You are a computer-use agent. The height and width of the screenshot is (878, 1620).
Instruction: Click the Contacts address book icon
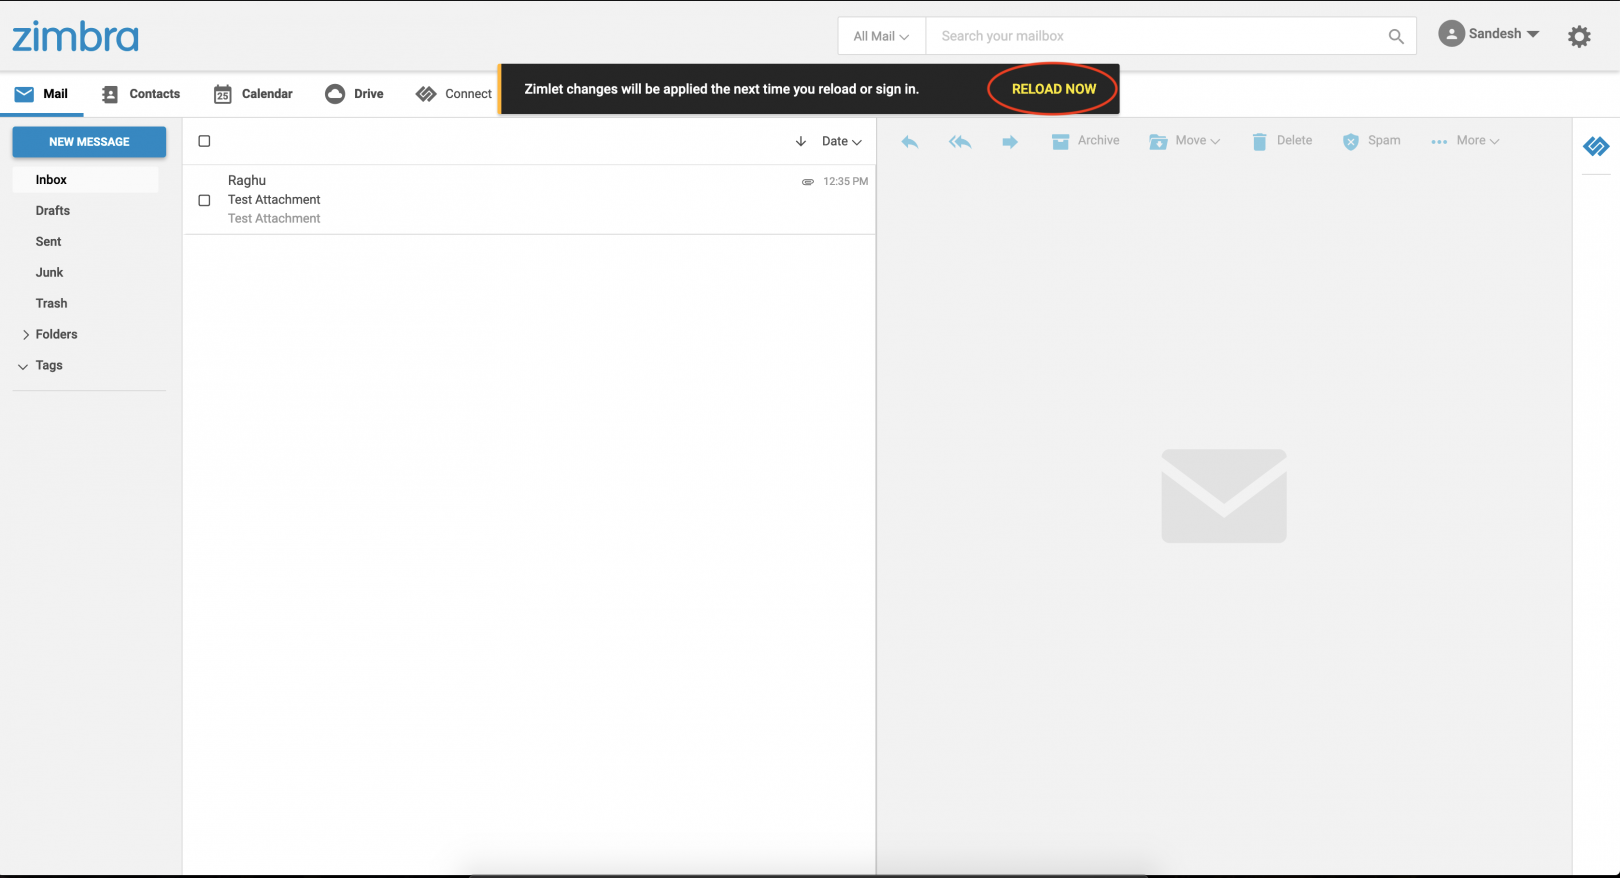click(110, 94)
